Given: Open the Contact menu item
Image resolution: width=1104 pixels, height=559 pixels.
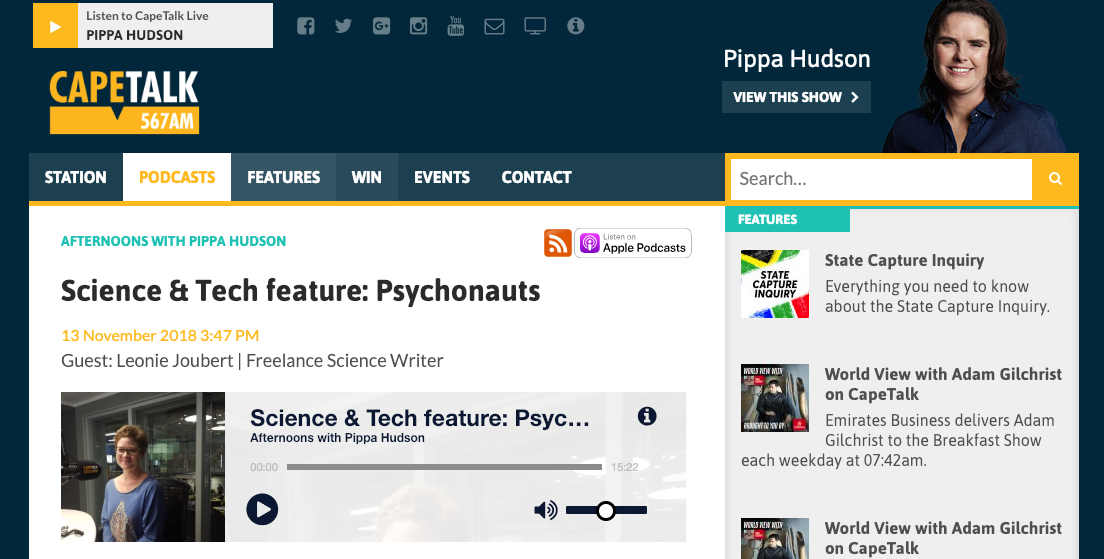Looking at the screenshot, I should [537, 177].
